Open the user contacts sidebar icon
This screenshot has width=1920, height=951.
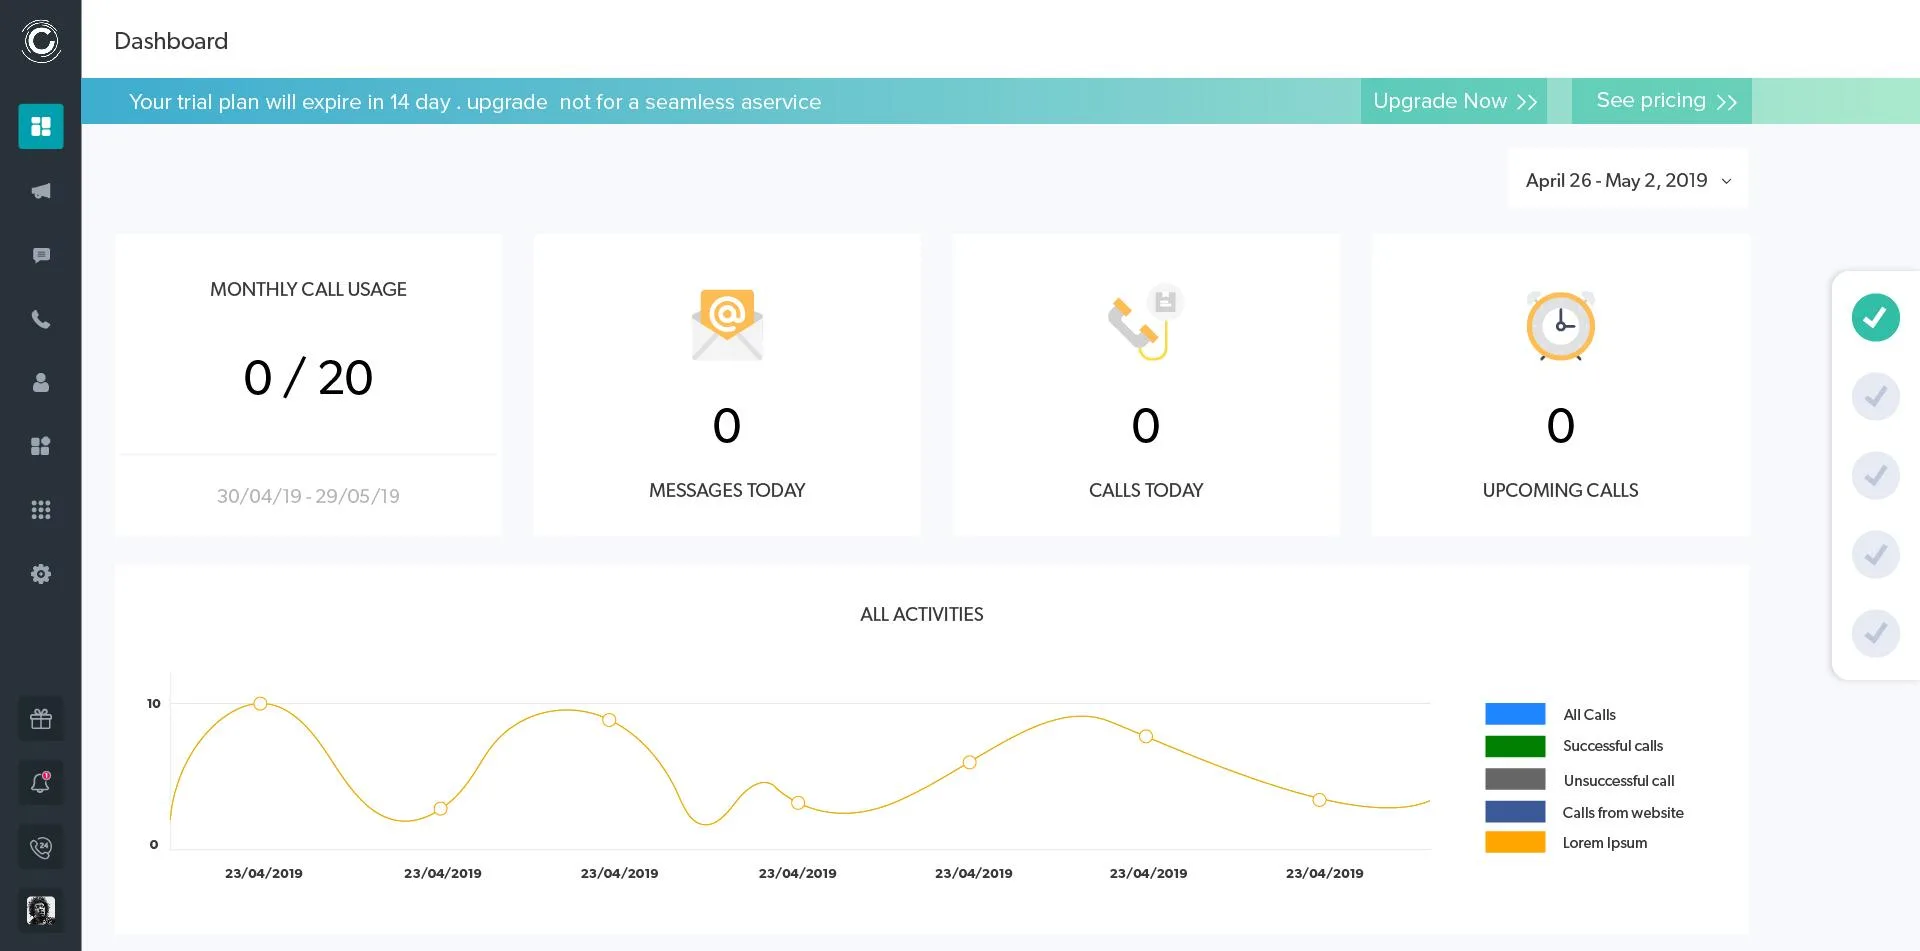tap(41, 382)
